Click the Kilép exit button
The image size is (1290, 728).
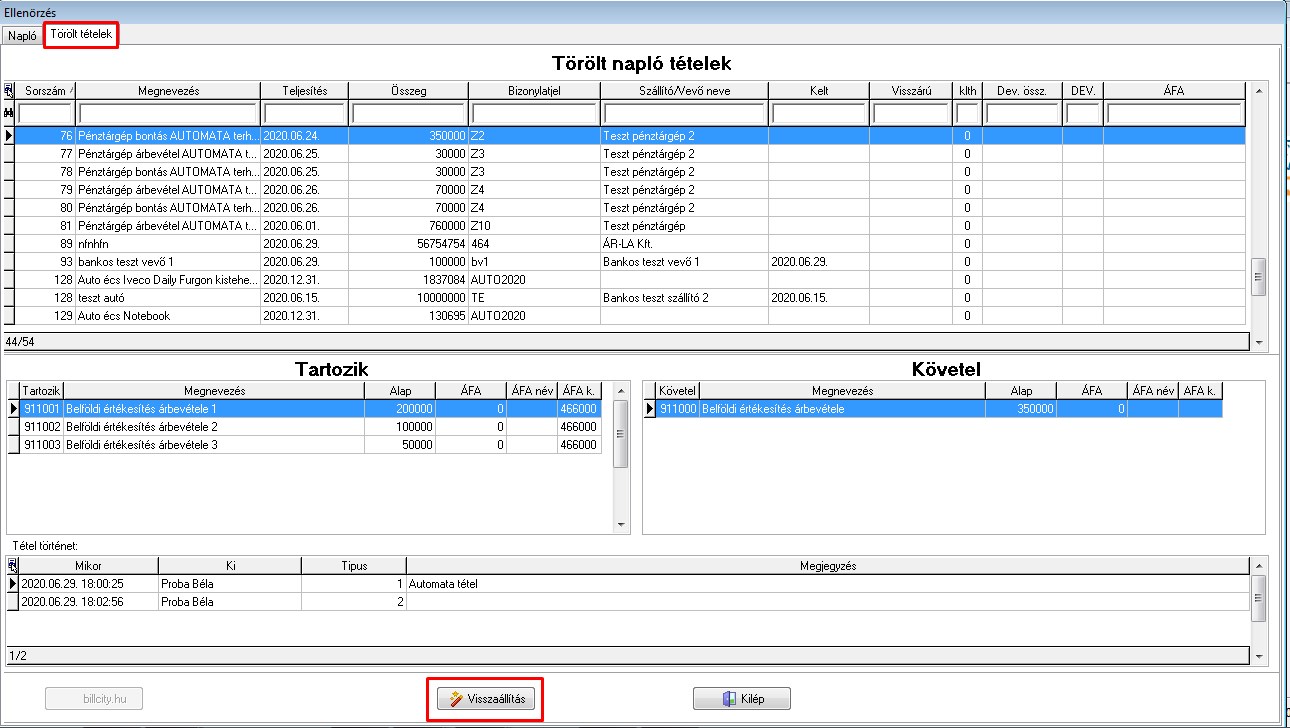(742, 699)
